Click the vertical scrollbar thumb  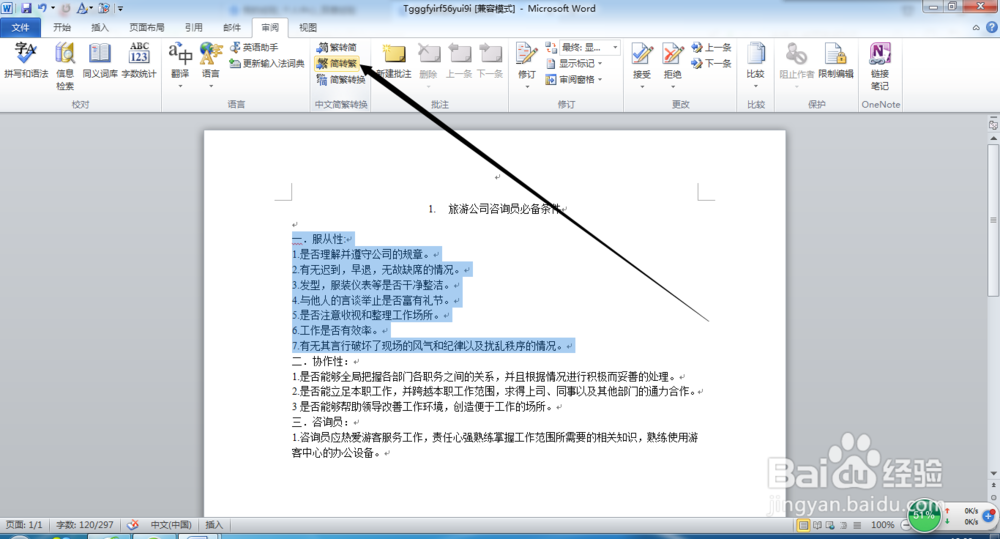[993, 219]
